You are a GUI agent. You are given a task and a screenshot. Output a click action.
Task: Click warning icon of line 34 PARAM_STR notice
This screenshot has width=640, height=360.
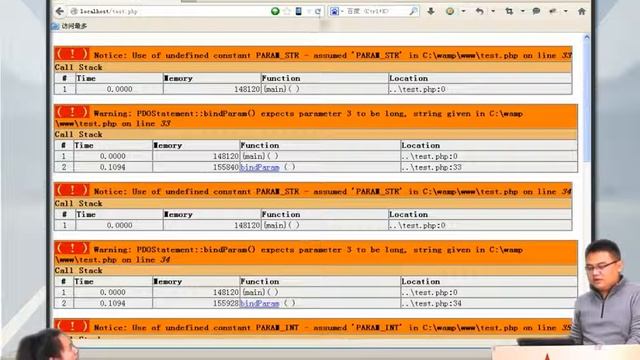(72, 190)
